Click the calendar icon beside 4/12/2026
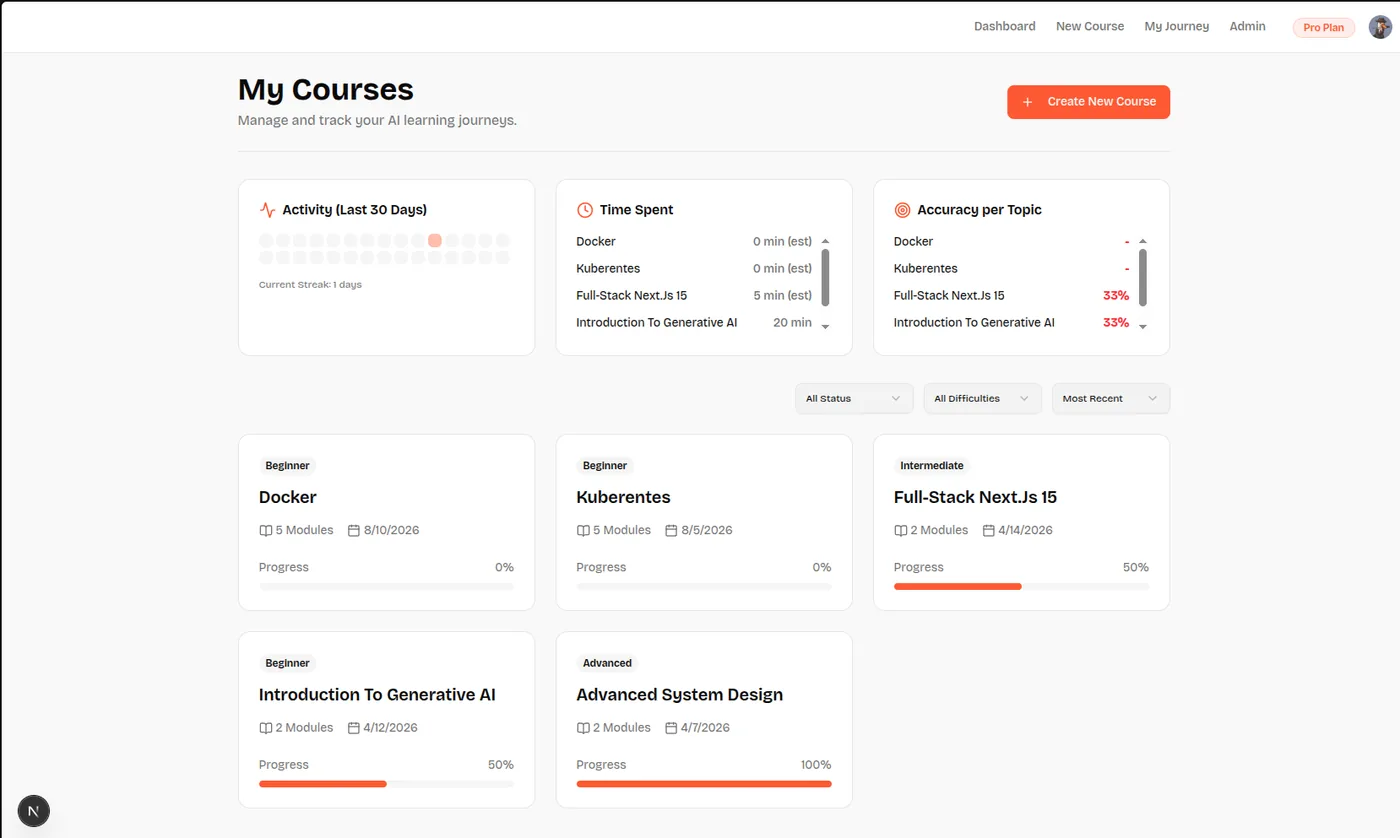 [353, 728]
